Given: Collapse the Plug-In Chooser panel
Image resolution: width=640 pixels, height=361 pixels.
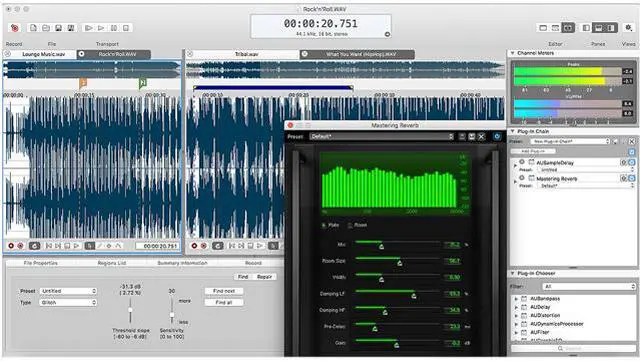Looking at the screenshot, I should [x=513, y=273].
